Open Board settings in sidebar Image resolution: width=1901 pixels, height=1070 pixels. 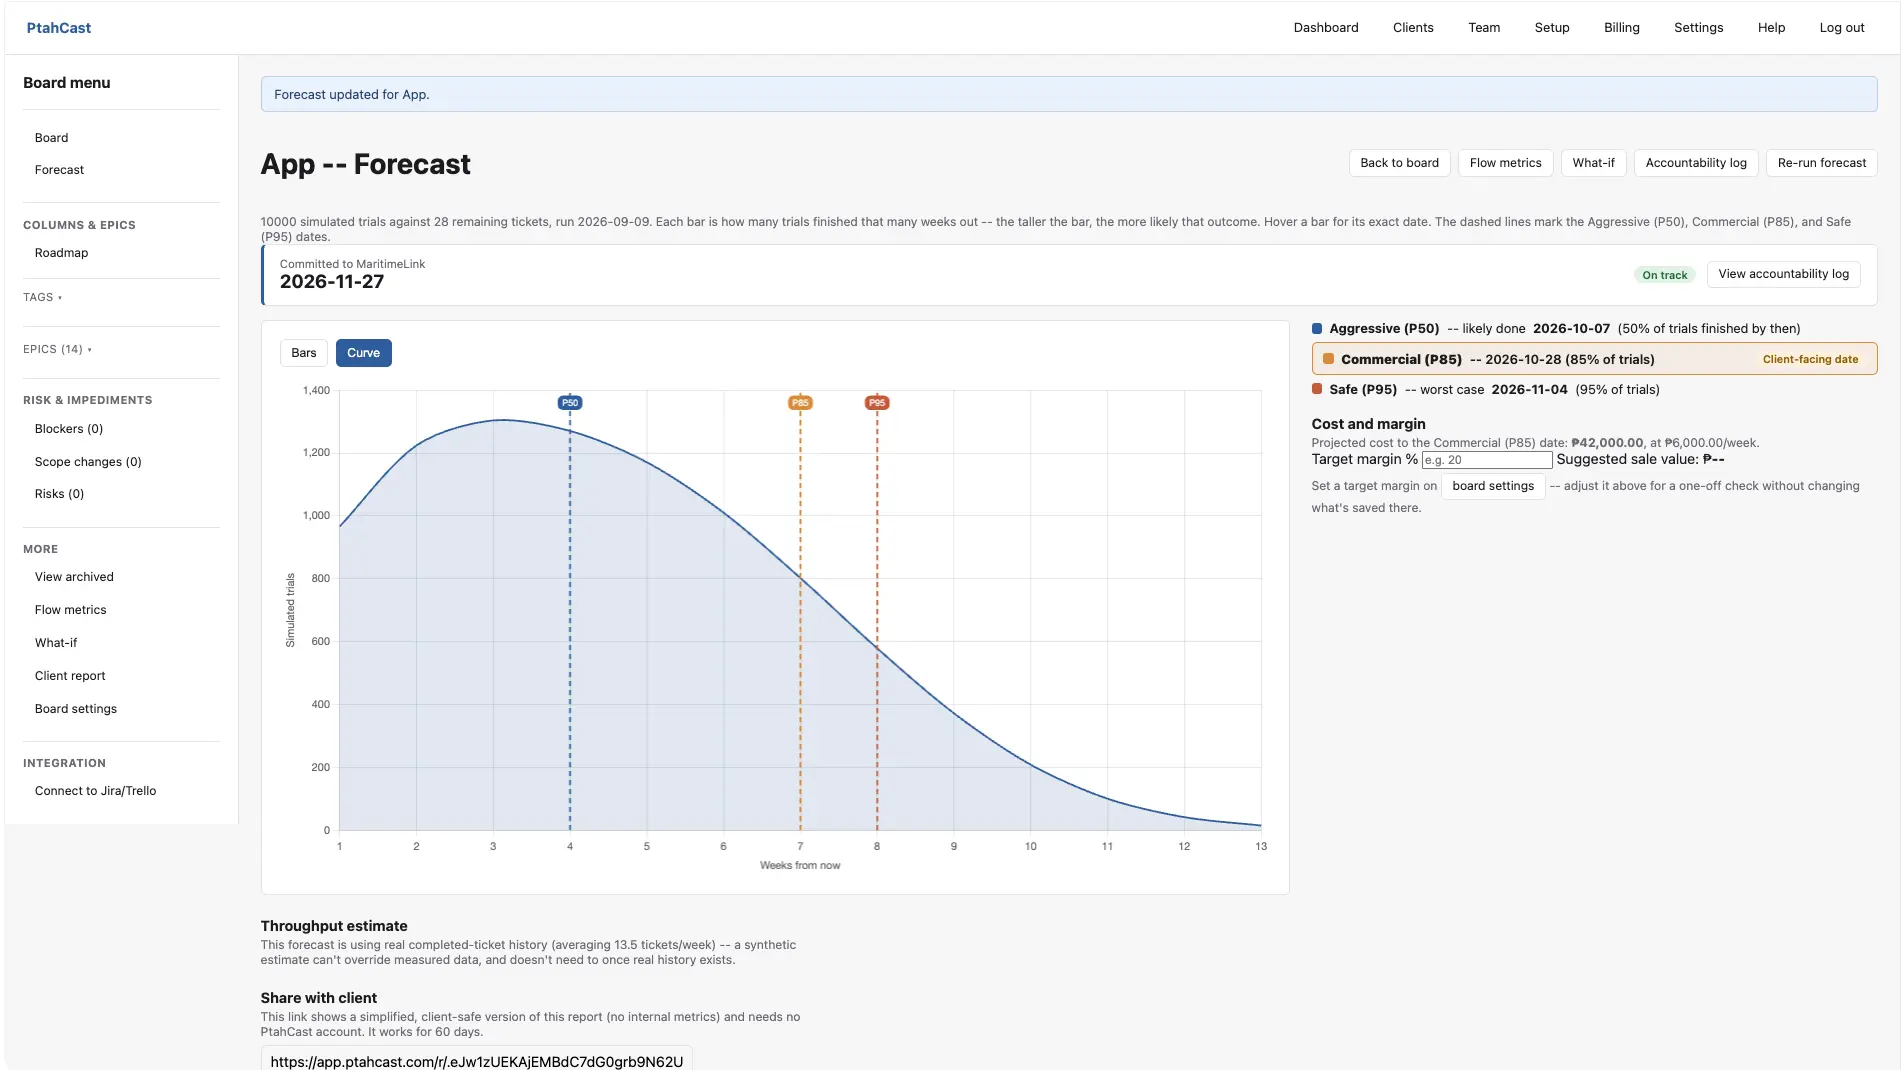75,709
